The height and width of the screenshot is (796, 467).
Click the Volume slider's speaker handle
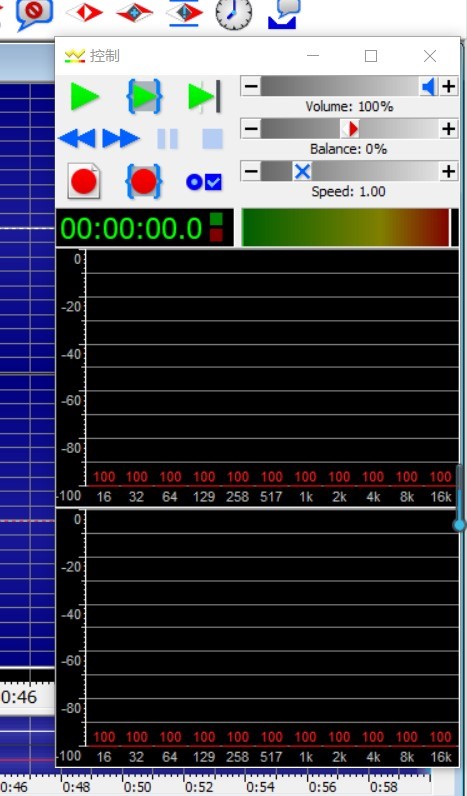click(x=429, y=87)
